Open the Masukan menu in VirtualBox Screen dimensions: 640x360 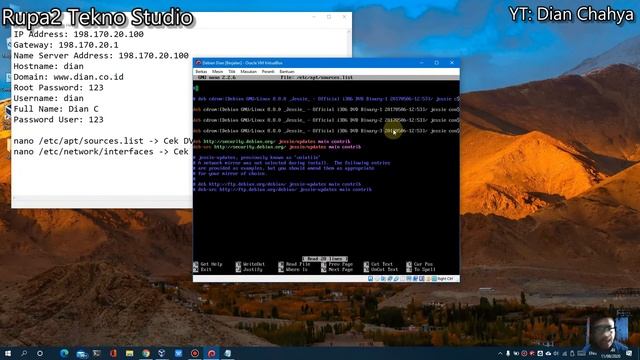248,71
